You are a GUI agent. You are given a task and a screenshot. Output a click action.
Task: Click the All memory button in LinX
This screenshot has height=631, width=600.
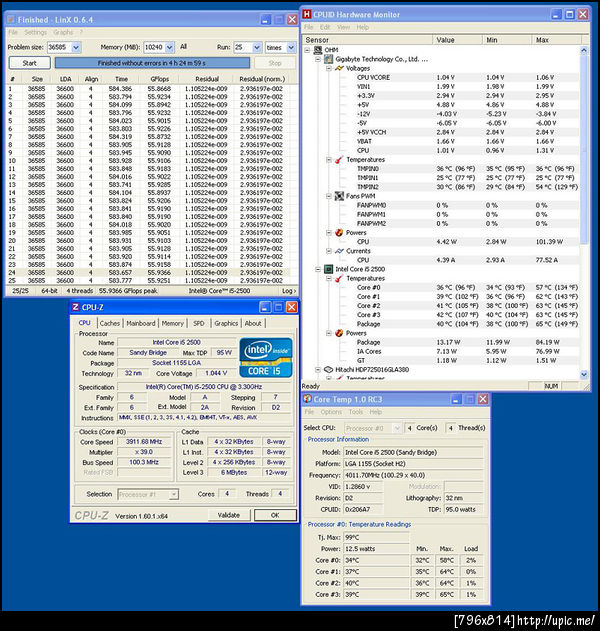pyautogui.click(x=184, y=47)
